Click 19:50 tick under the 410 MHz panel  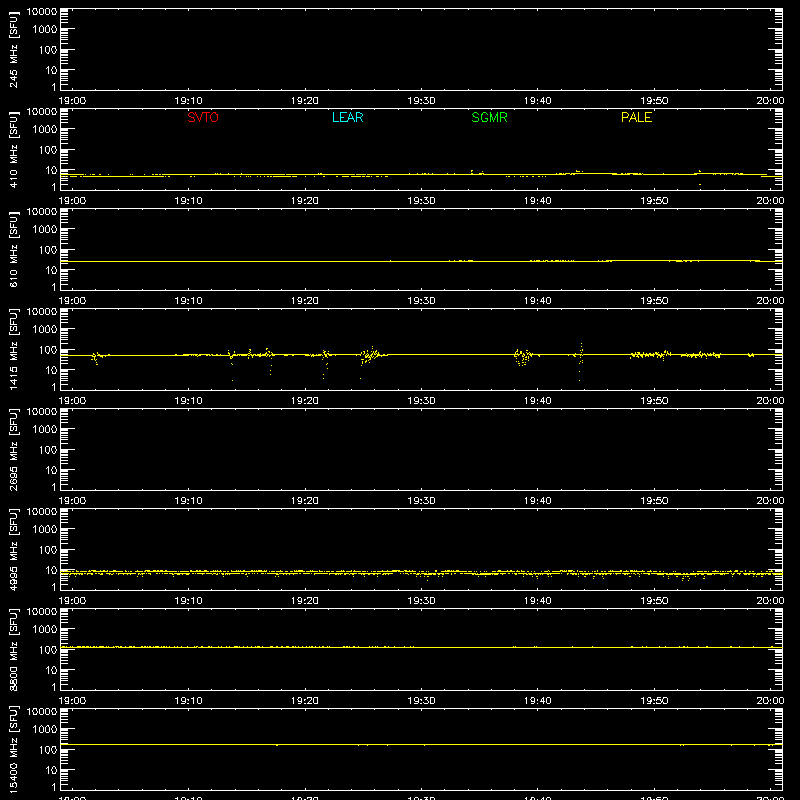(x=654, y=201)
